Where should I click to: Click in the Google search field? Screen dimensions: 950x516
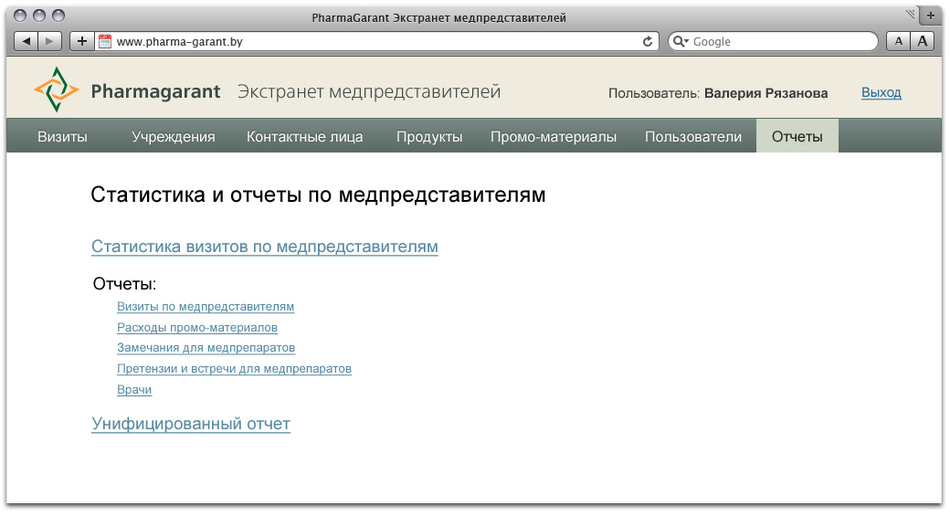pyautogui.click(x=780, y=42)
